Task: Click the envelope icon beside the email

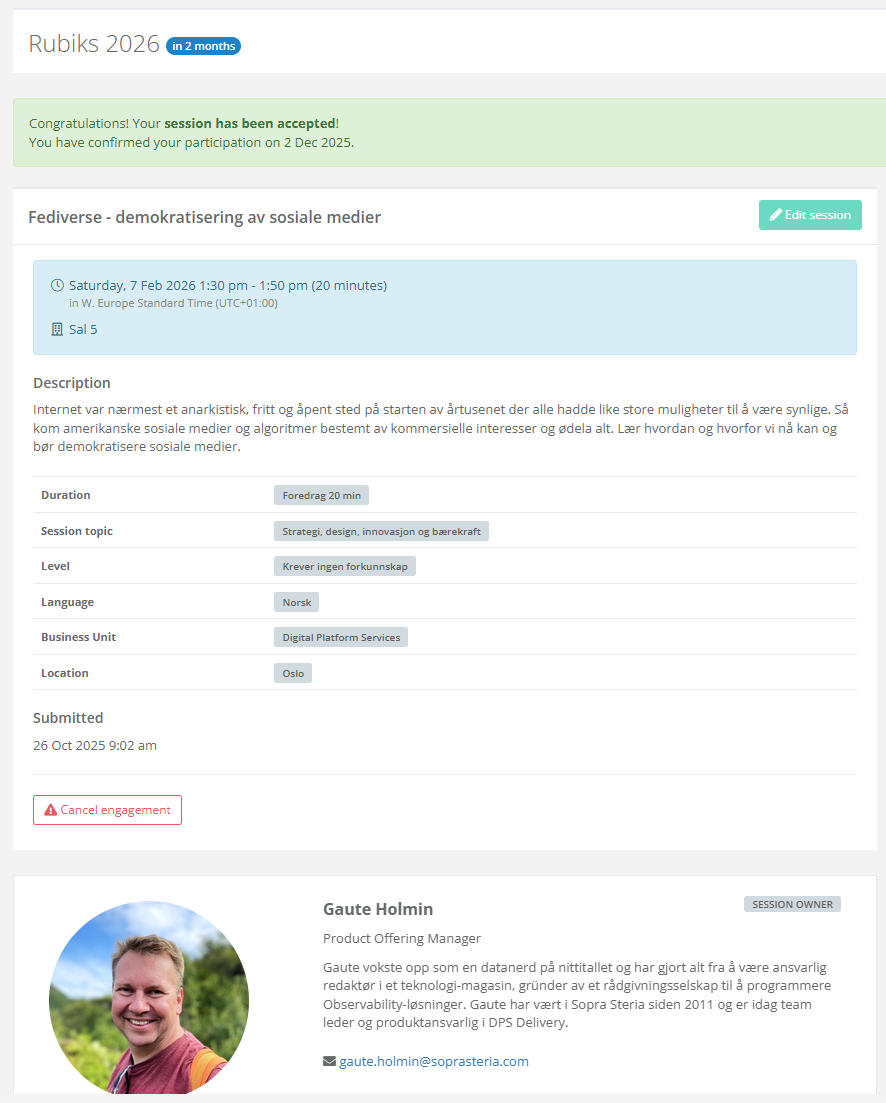Action: coord(329,1061)
